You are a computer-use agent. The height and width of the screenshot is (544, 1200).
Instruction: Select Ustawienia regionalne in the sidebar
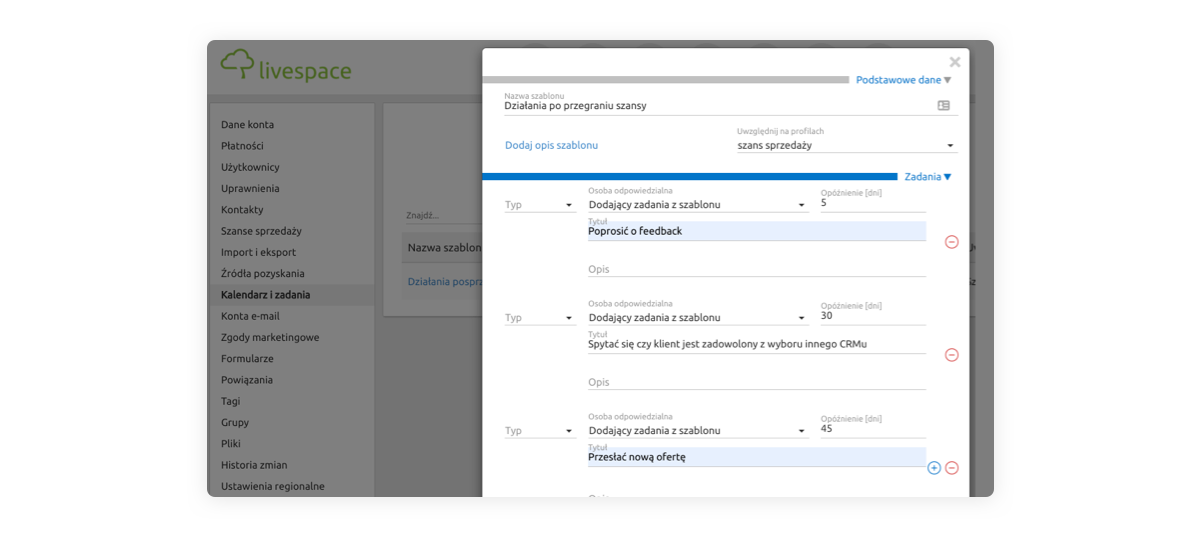click(x=273, y=486)
